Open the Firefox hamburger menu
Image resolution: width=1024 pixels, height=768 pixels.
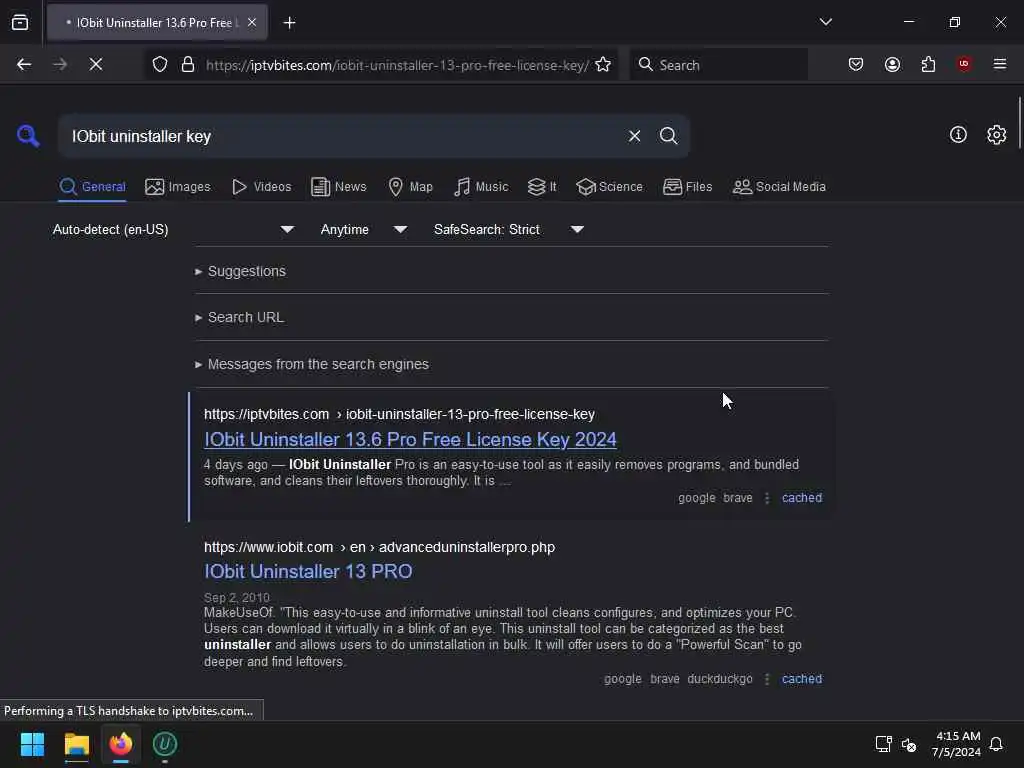coord(1000,64)
